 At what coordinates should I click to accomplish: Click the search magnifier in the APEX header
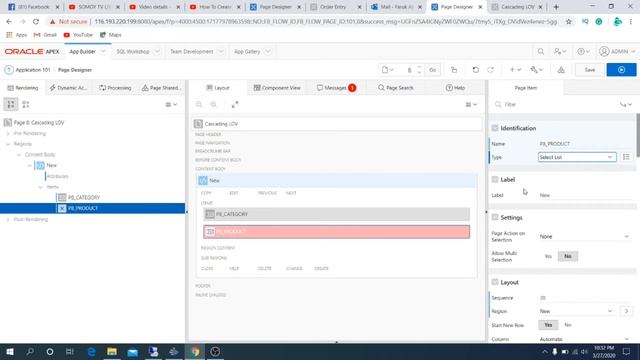click(x=540, y=51)
